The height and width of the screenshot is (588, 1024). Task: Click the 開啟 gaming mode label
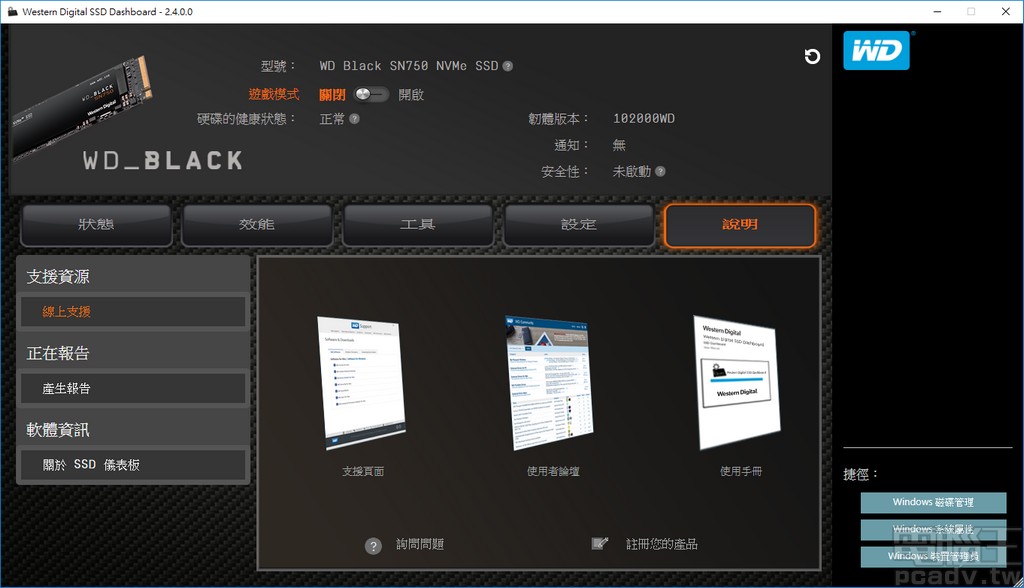click(x=411, y=95)
